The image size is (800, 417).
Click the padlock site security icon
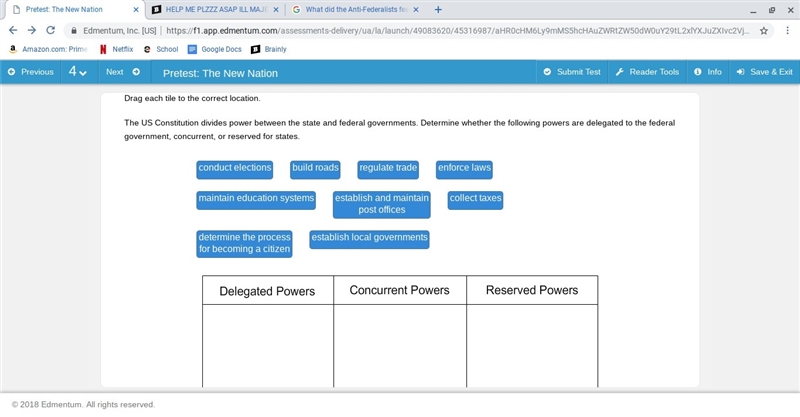coord(74,31)
